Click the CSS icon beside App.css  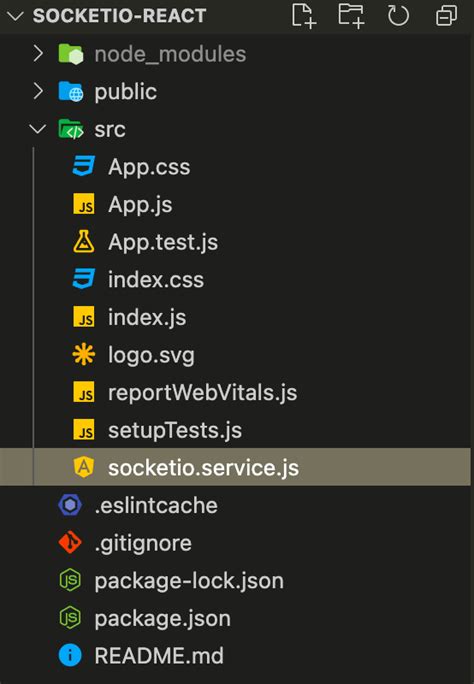(84, 167)
